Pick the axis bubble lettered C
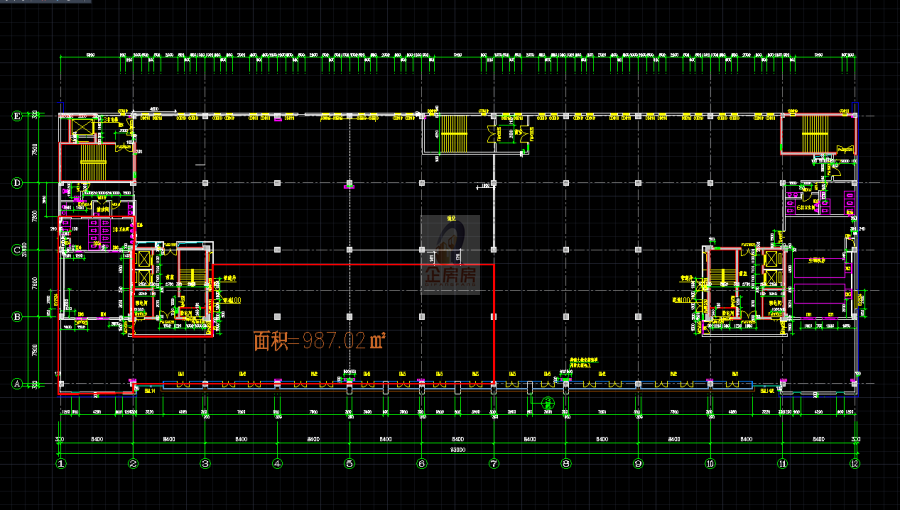900x510 pixels. click(16, 250)
